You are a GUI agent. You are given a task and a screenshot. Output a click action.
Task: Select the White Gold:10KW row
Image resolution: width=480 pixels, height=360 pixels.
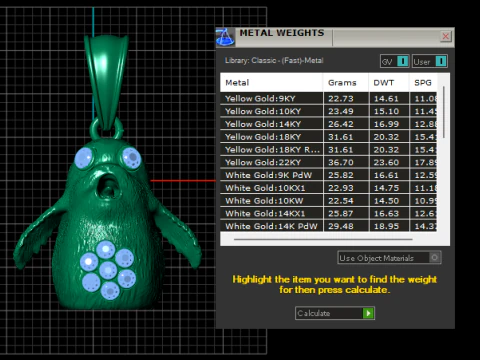(328, 201)
